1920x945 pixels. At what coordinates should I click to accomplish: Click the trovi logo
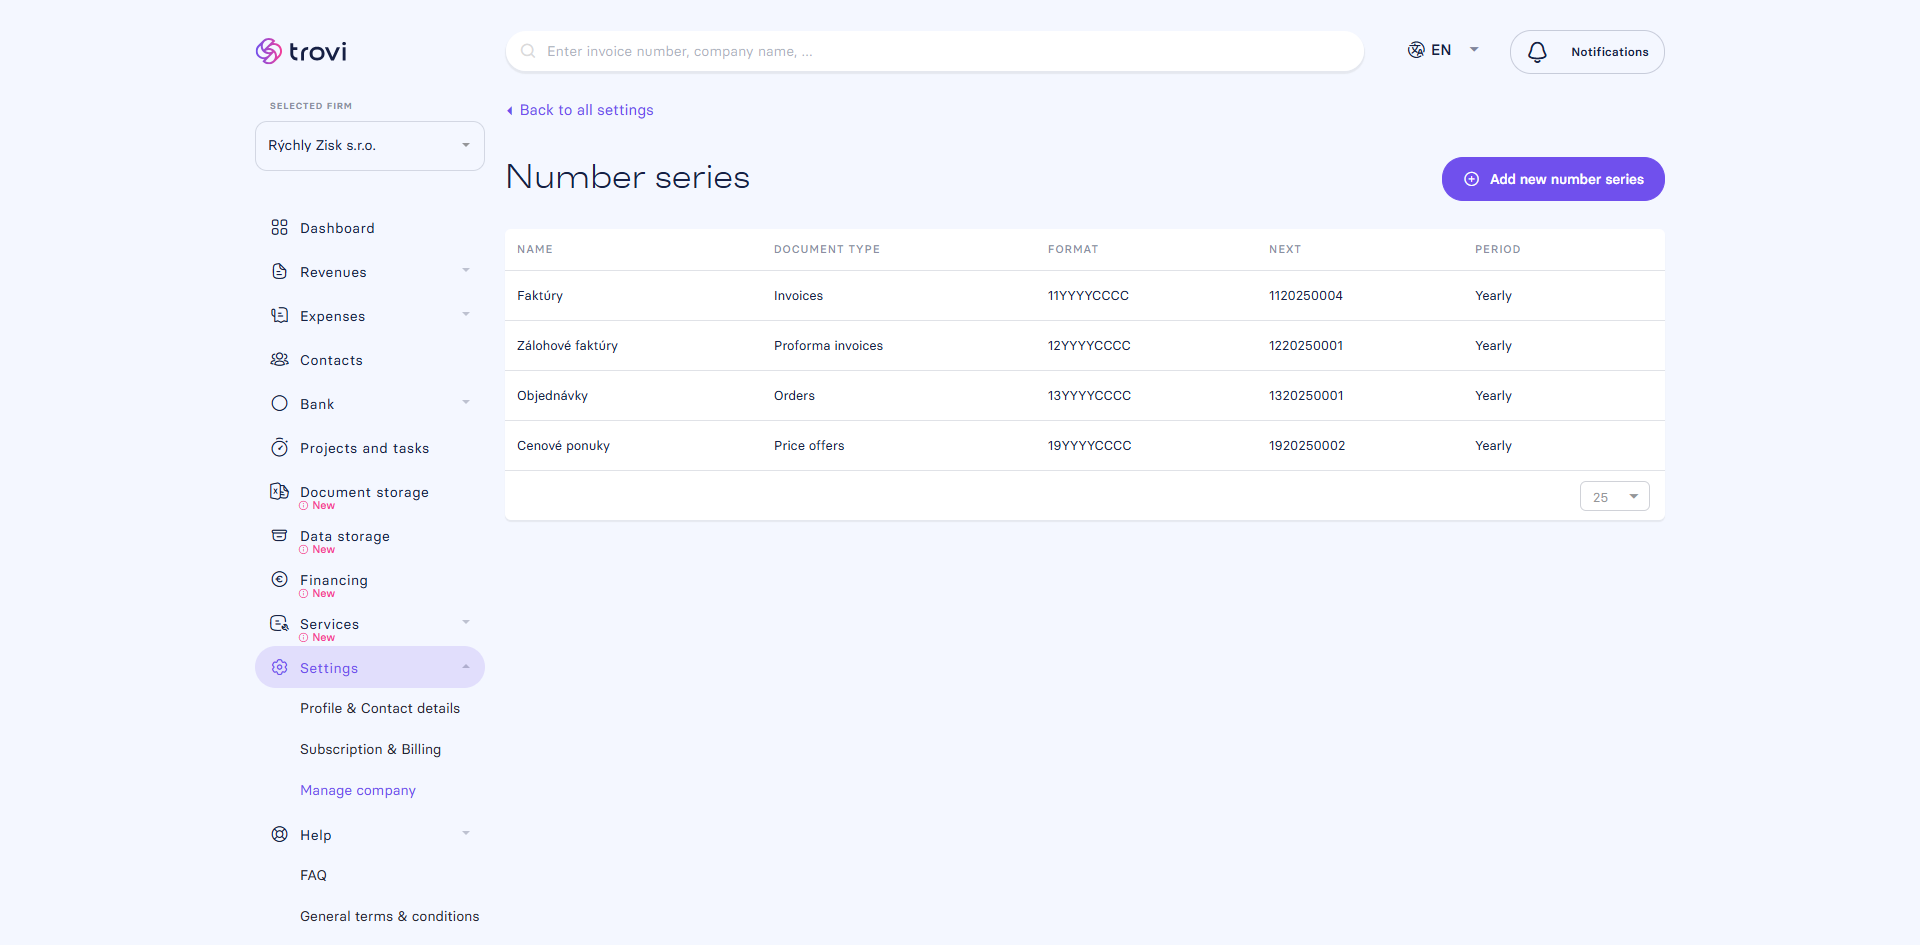tap(301, 51)
